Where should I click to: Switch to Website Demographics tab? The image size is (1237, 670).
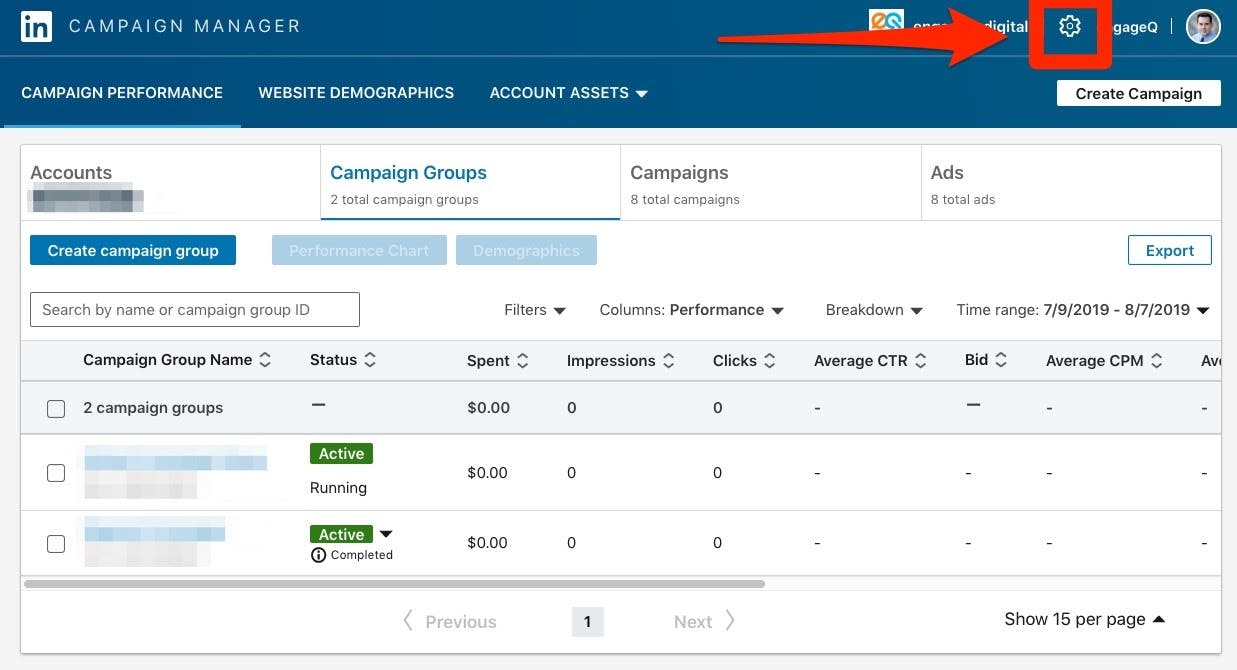[356, 93]
